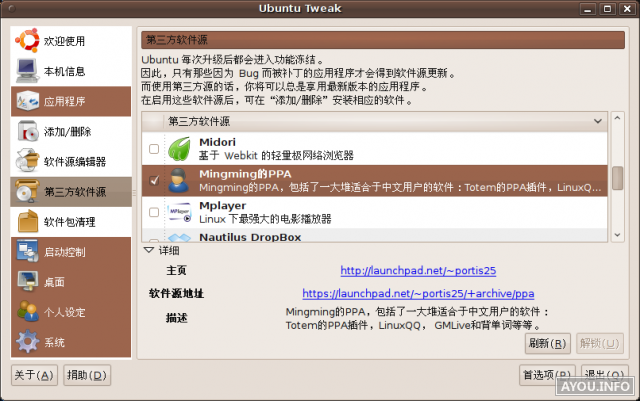Open the +archive/ppa source address link
The height and width of the screenshot is (401, 640).
[x=418, y=293]
